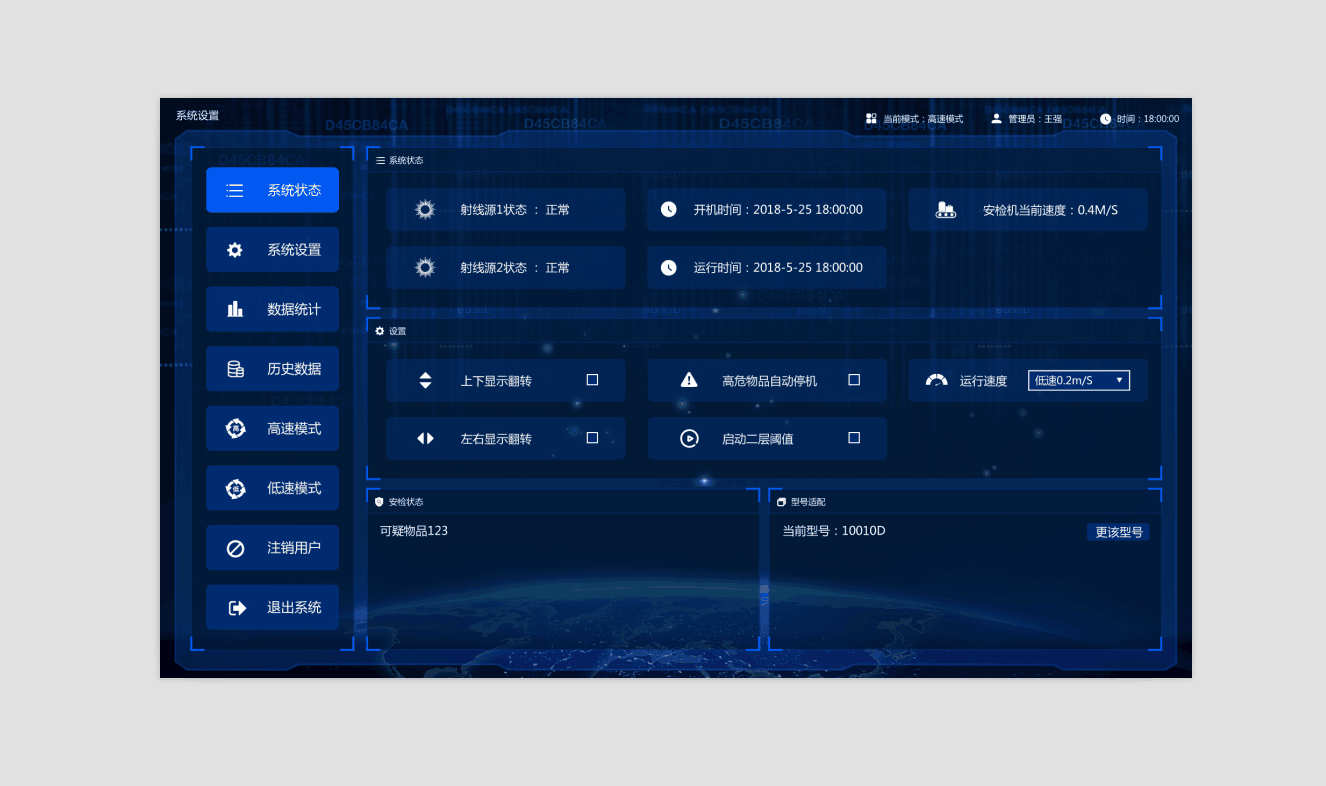The width and height of the screenshot is (1326, 786).
Task: Click the prohibition icon beside 注销用户
Action: (235, 548)
